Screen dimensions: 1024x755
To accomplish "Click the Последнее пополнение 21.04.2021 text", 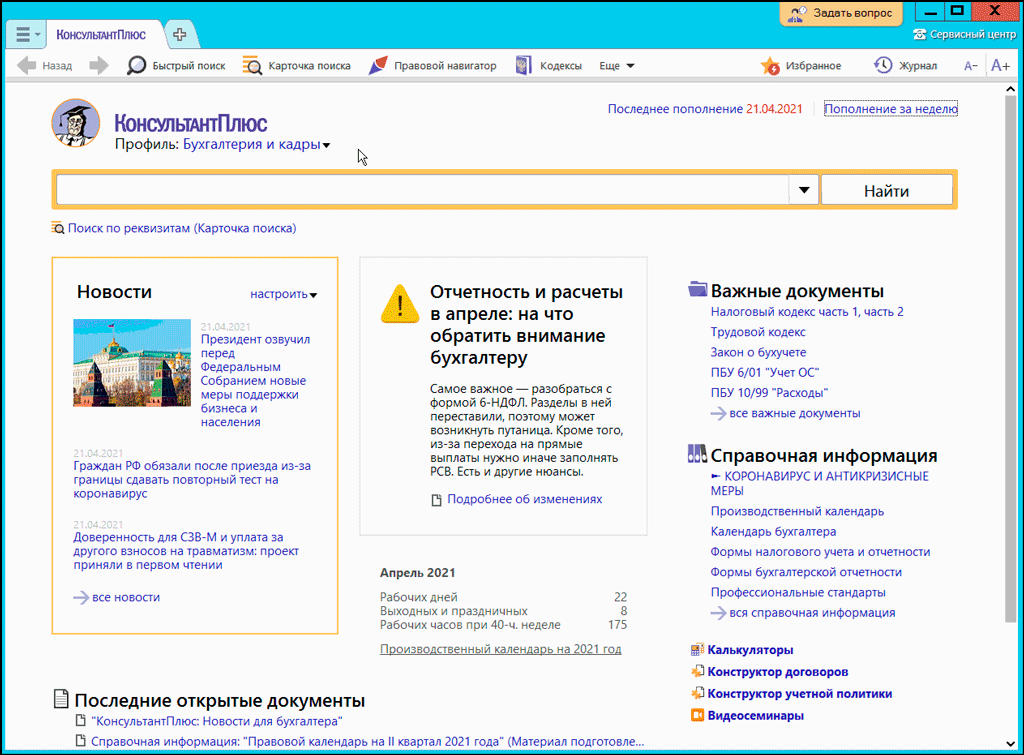I will 705,109.
